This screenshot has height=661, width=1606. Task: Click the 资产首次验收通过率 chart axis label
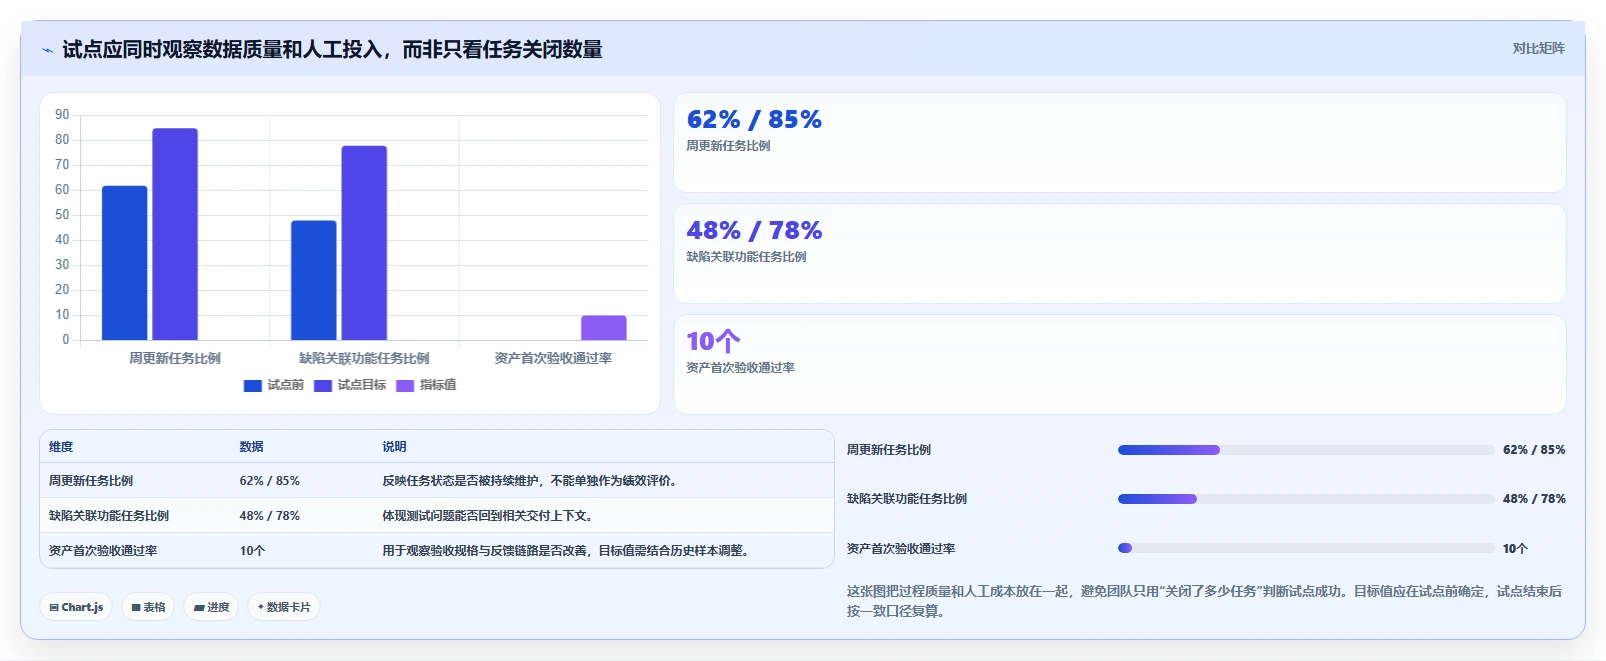point(553,358)
